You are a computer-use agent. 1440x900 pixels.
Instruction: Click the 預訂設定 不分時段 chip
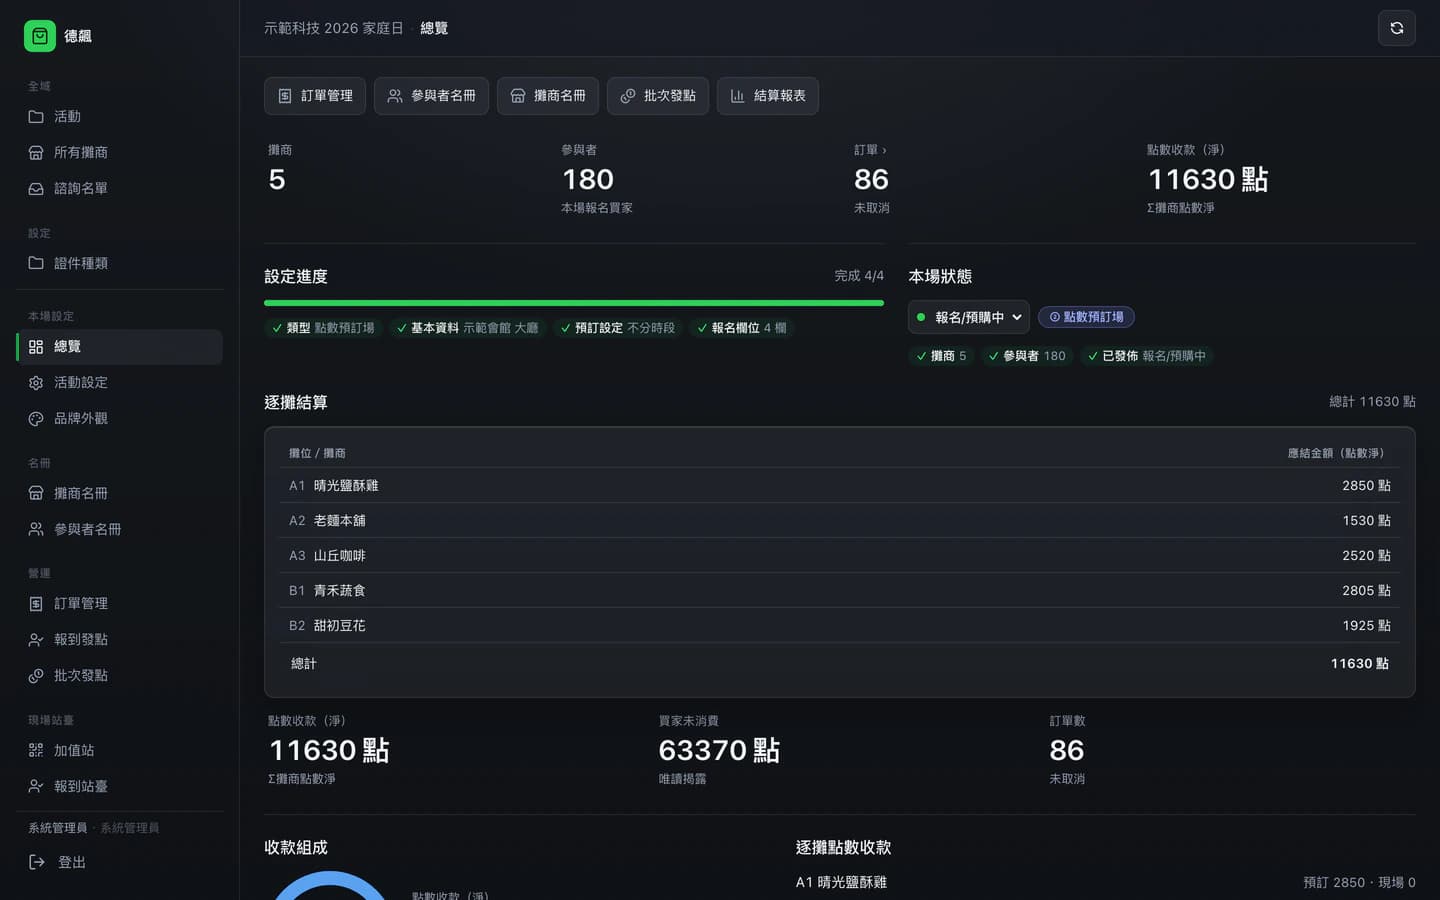617,328
